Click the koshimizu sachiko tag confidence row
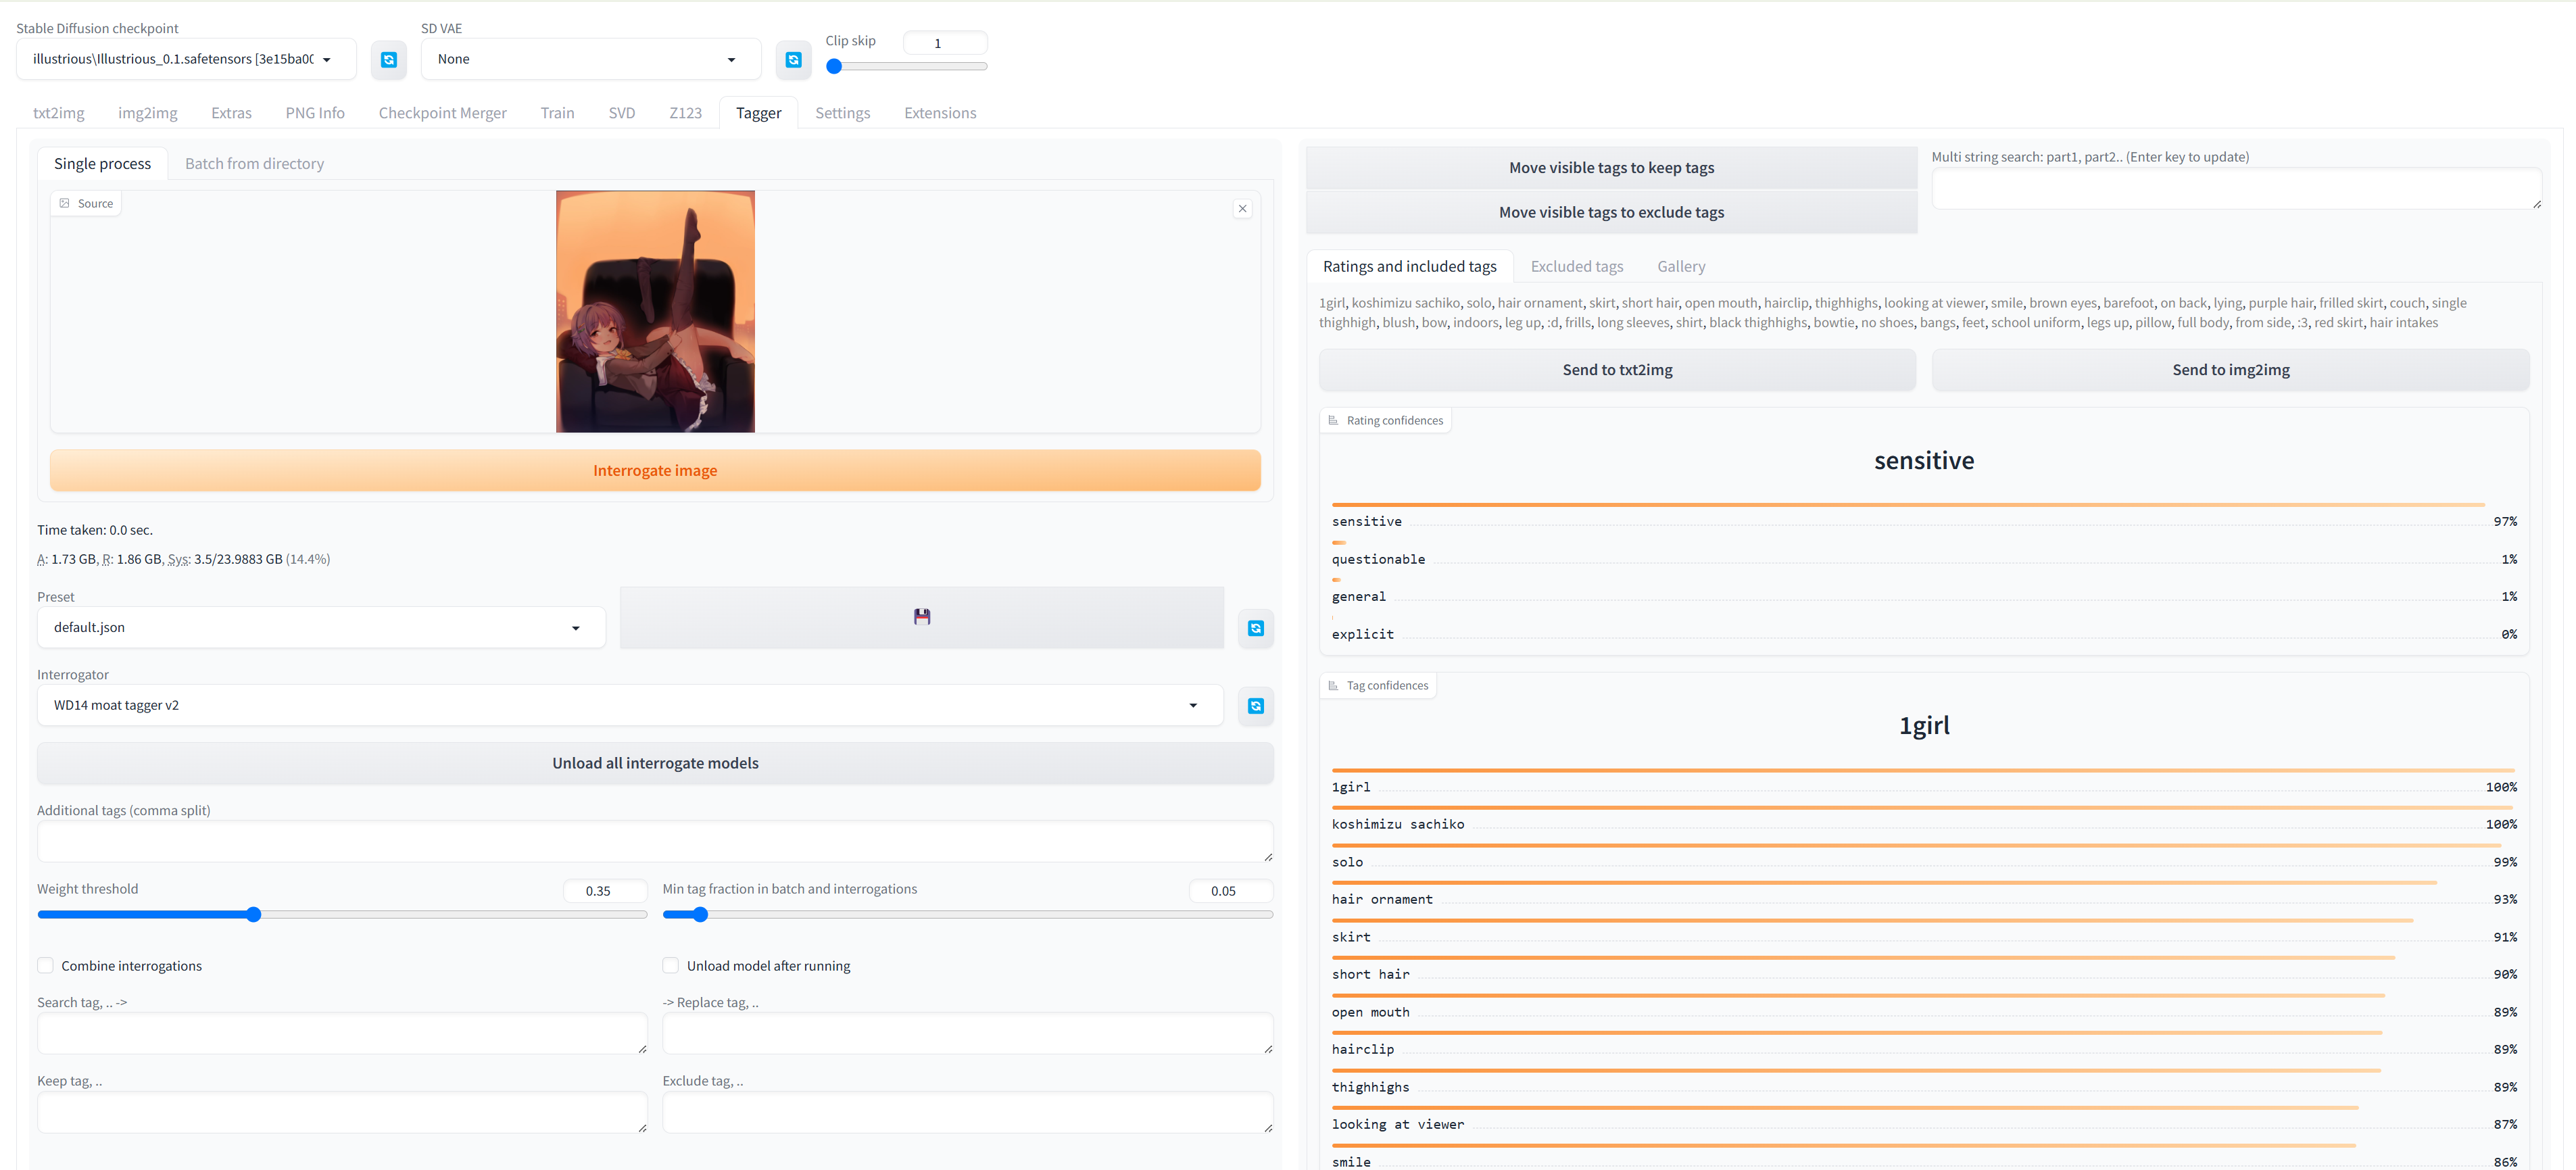 tap(1923, 819)
